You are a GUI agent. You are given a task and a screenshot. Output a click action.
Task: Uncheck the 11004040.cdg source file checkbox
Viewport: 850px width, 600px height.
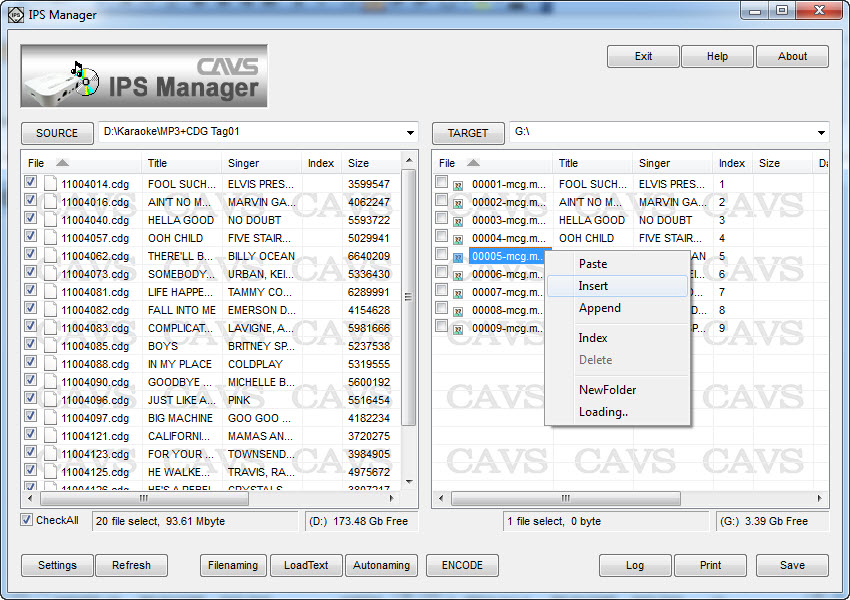30,219
